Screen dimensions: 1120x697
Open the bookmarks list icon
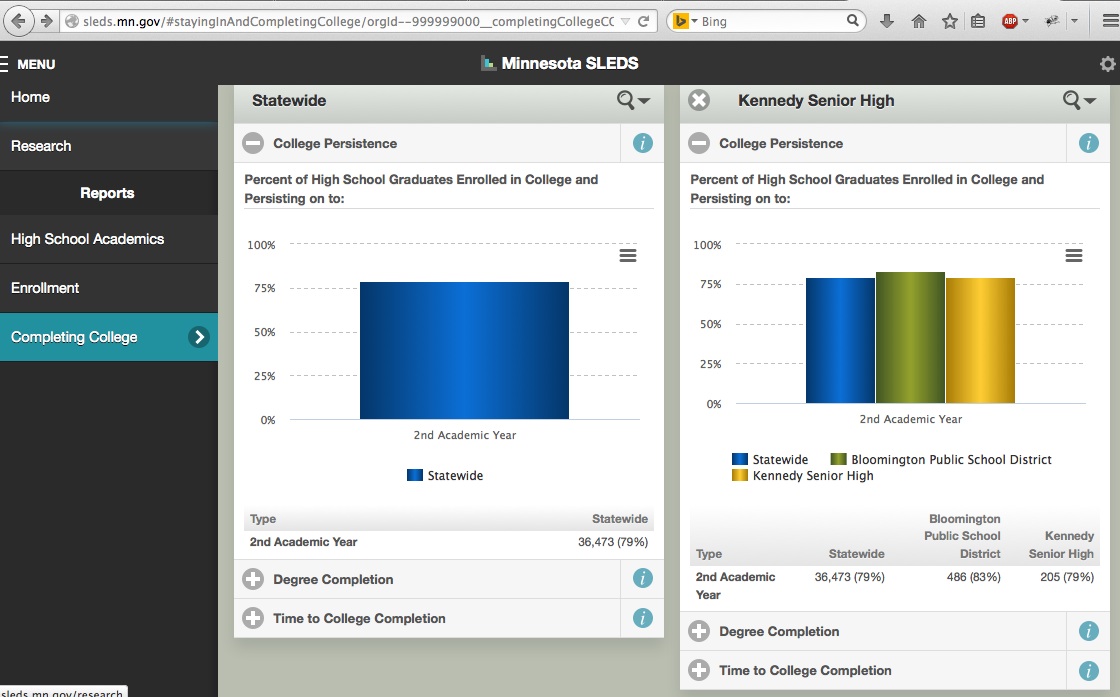pos(978,21)
